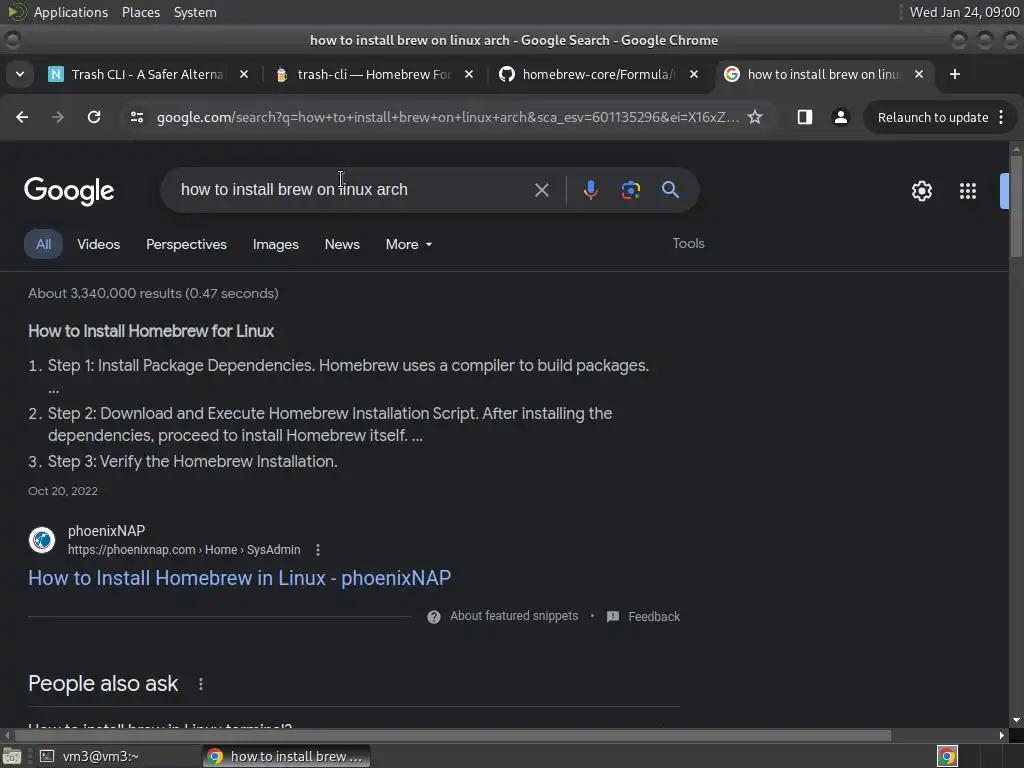Open the Google apps grid
This screenshot has width=1024, height=768.
click(968, 191)
